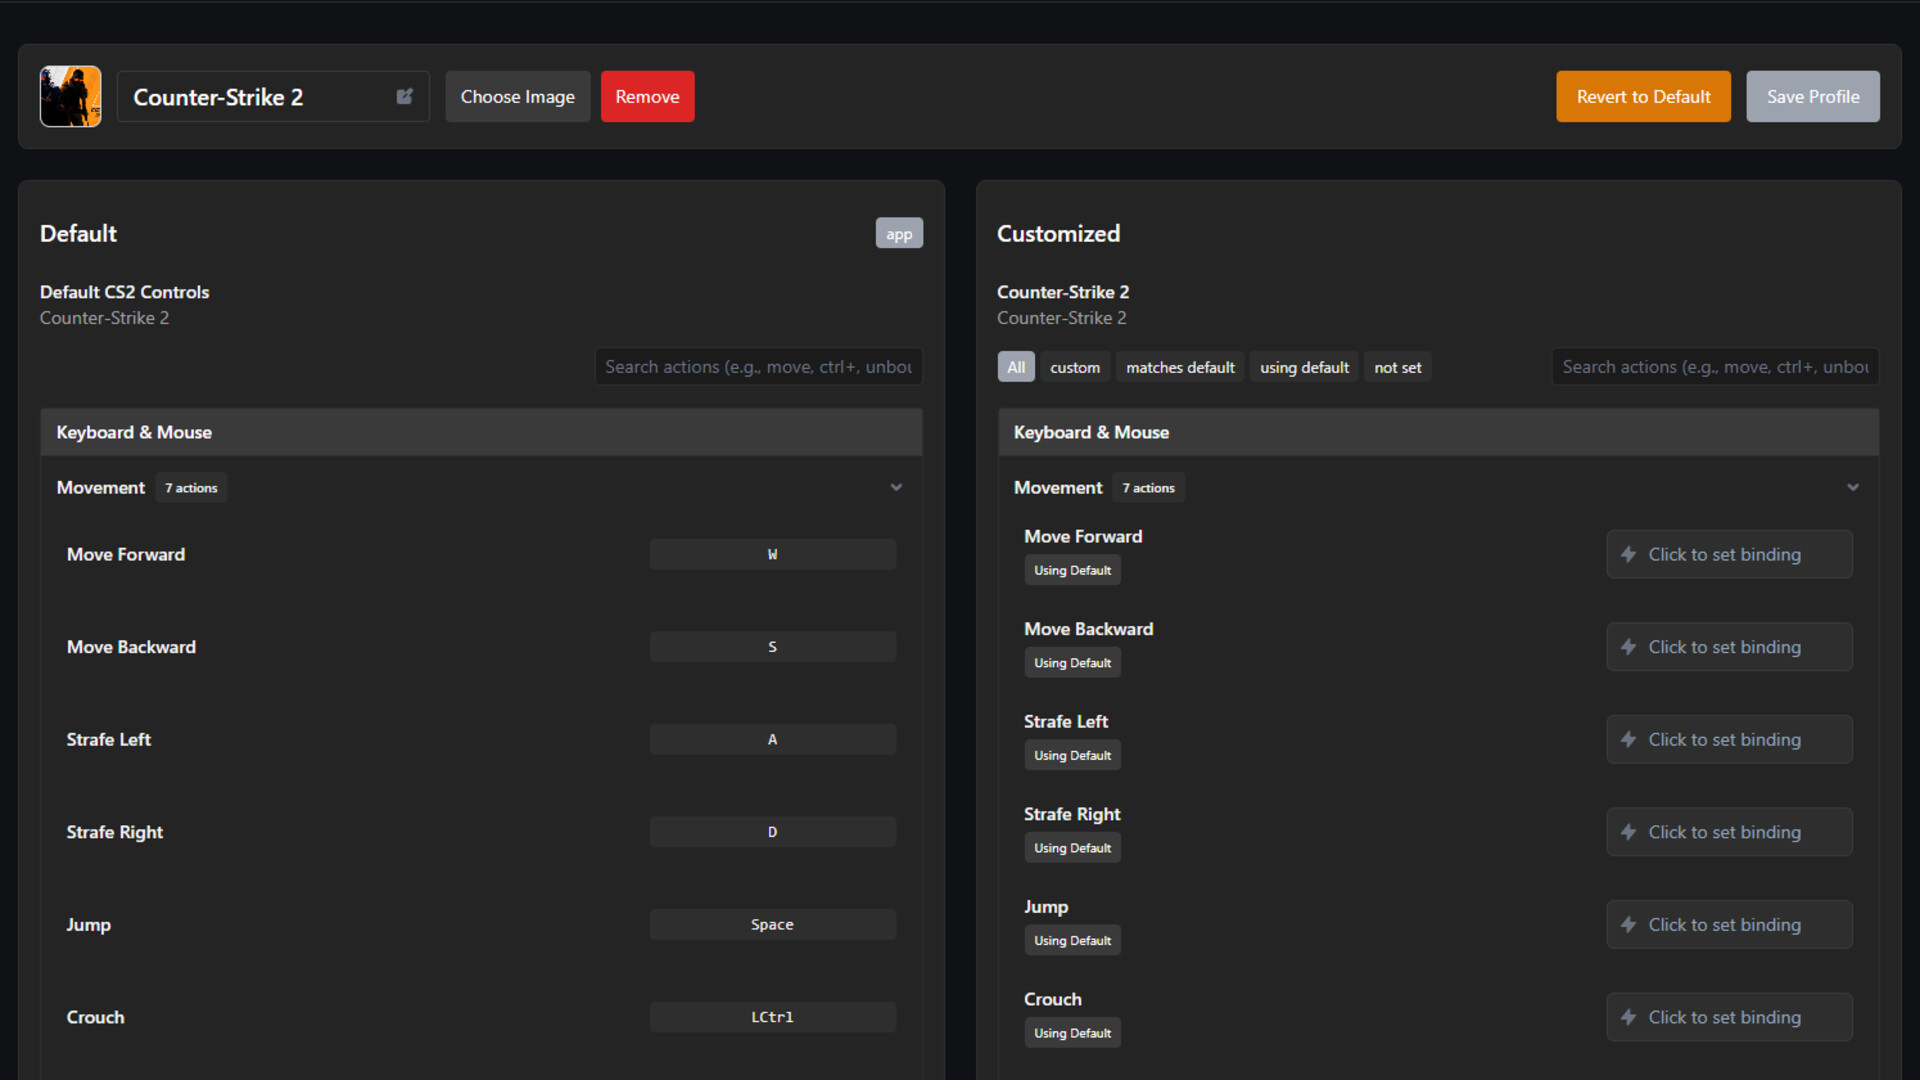Show 'using default' actions
The width and height of the screenshot is (1920, 1080).
[x=1304, y=367]
